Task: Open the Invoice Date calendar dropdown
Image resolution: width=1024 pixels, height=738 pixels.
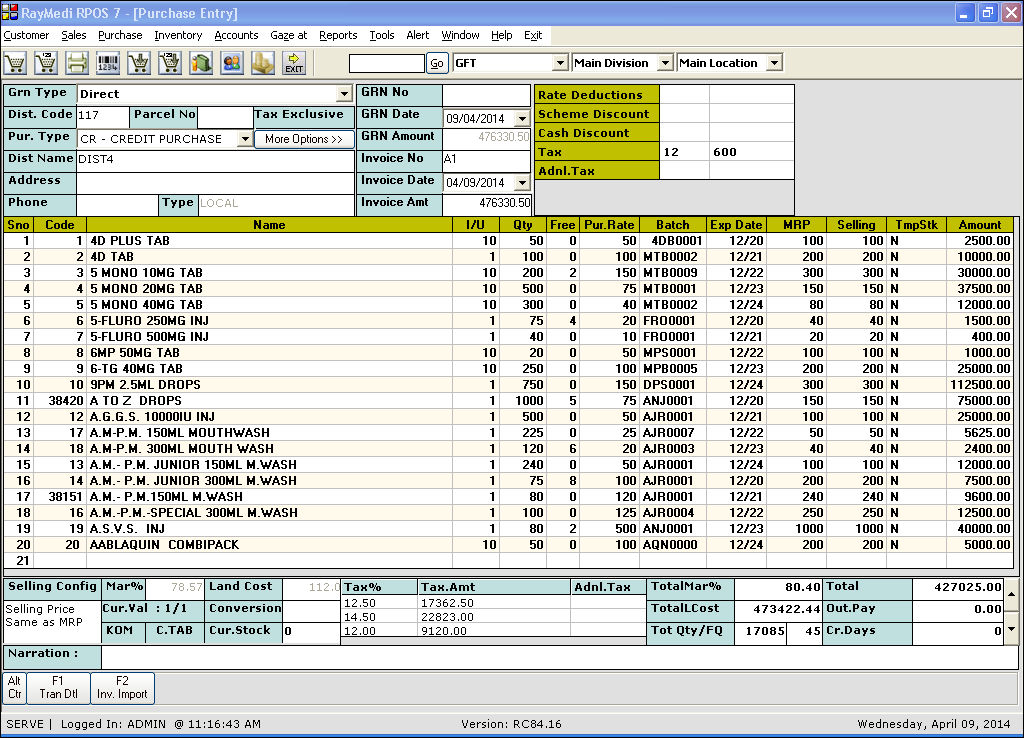Action: (521, 183)
